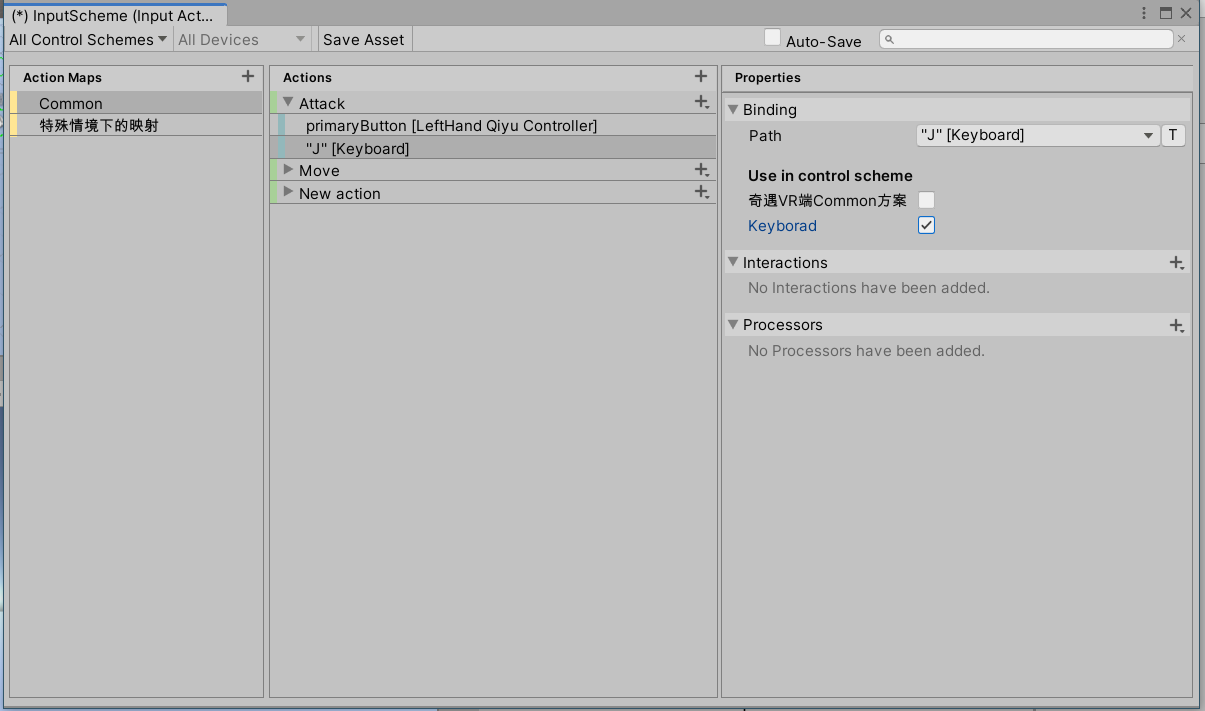Add a binding to the Move action

coord(700,169)
